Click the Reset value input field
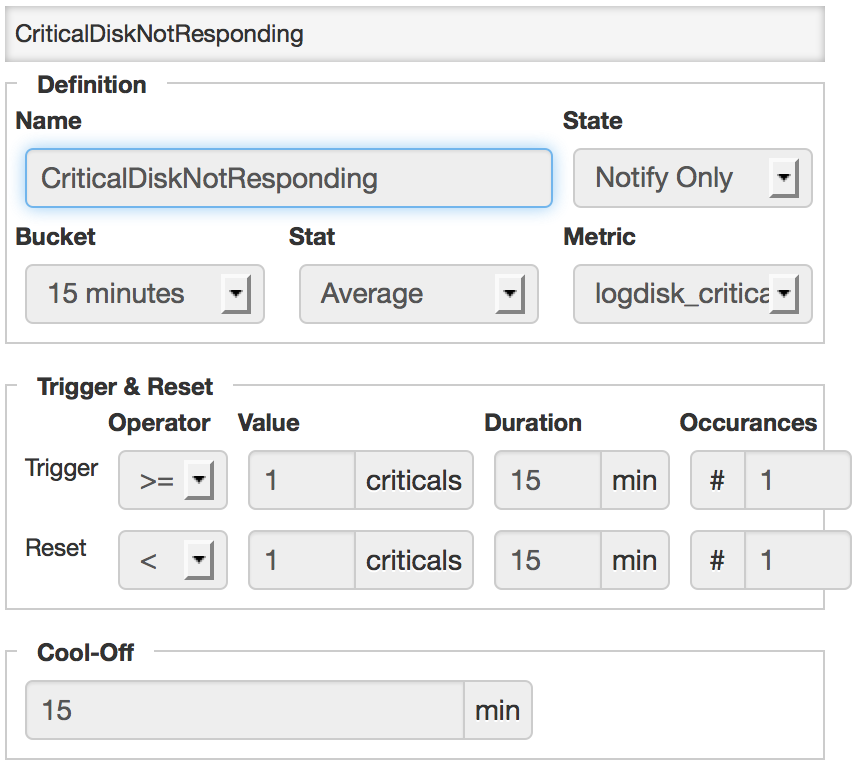Image resolution: width=860 pixels, height=774 pixels. coord(301,561)
